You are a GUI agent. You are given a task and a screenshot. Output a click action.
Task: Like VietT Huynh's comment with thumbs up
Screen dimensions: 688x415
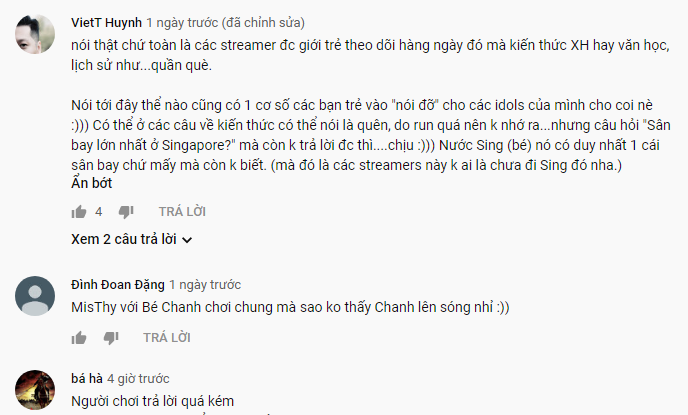coord(79,212)
